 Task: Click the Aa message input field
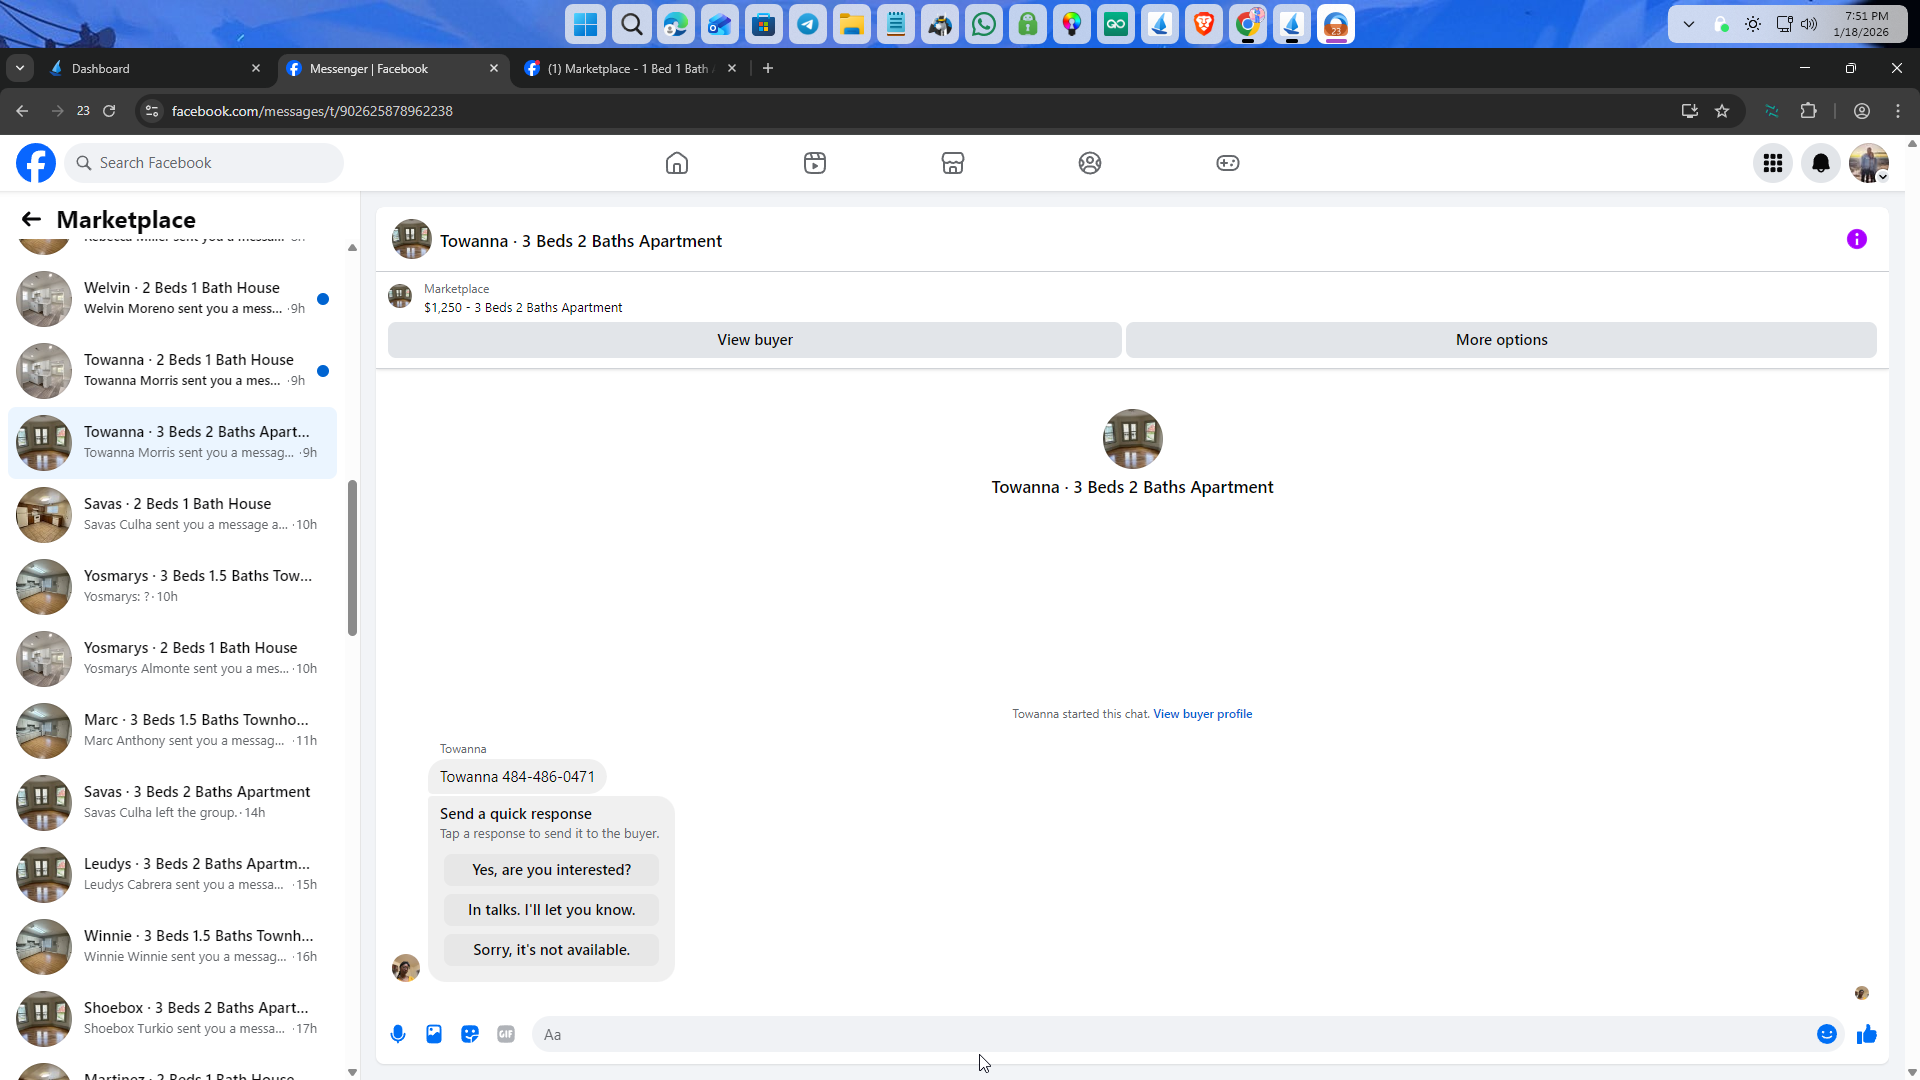coord(1170,1034)
